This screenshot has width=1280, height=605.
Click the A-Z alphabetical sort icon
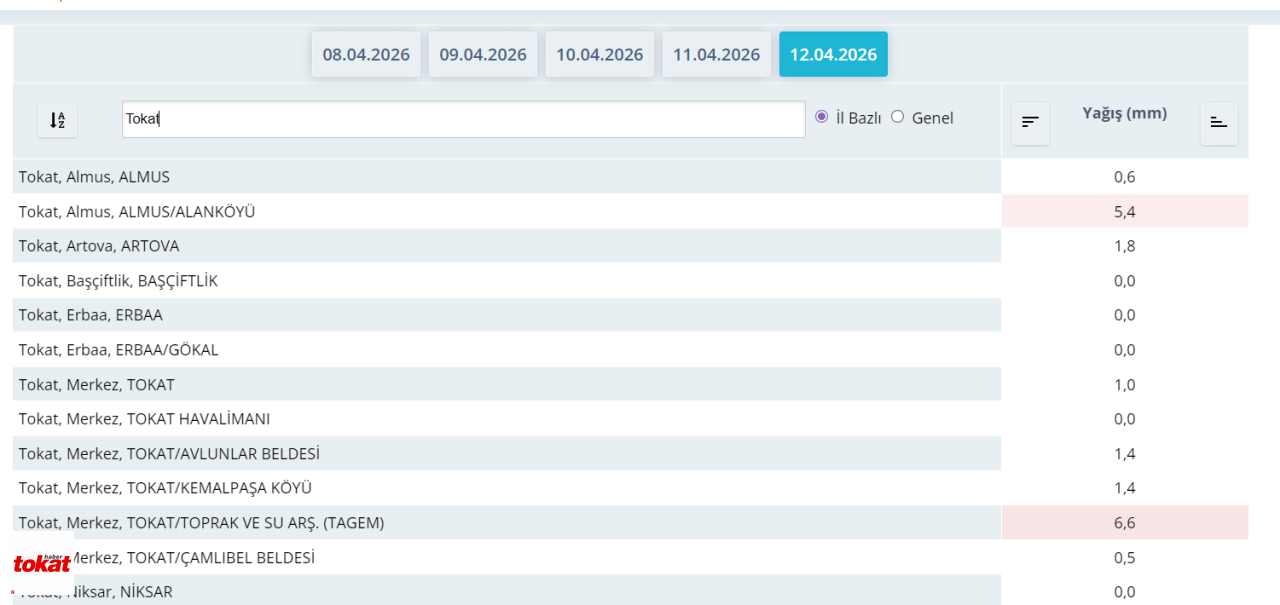tap(57, 120)
